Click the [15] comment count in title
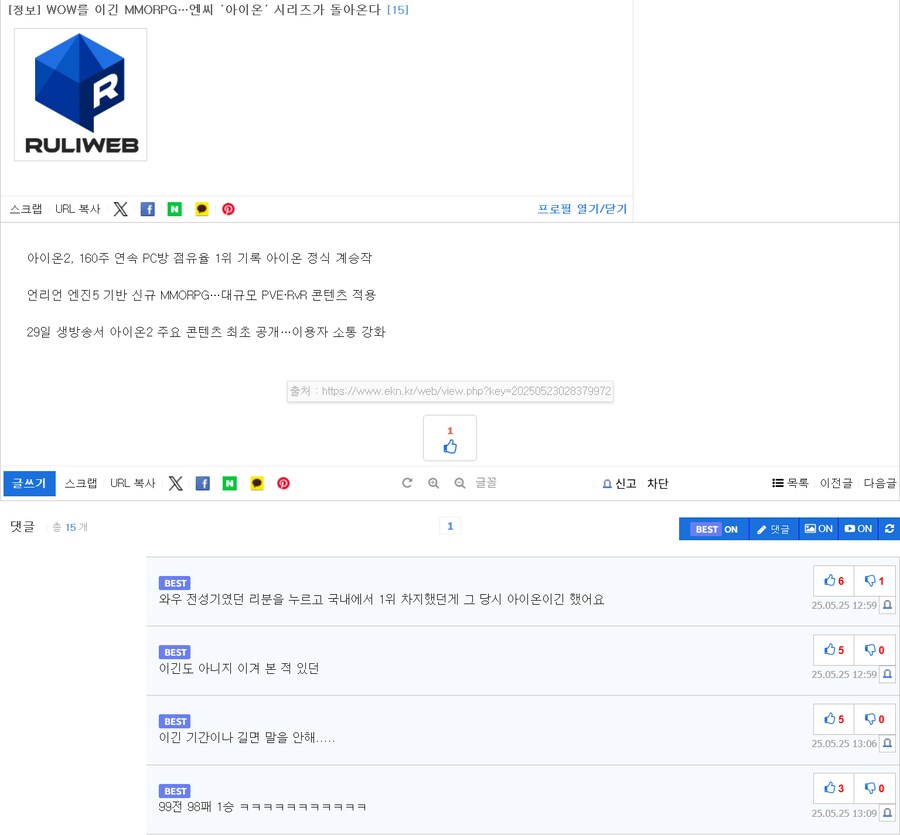900x835 pixels. point(398,10)
